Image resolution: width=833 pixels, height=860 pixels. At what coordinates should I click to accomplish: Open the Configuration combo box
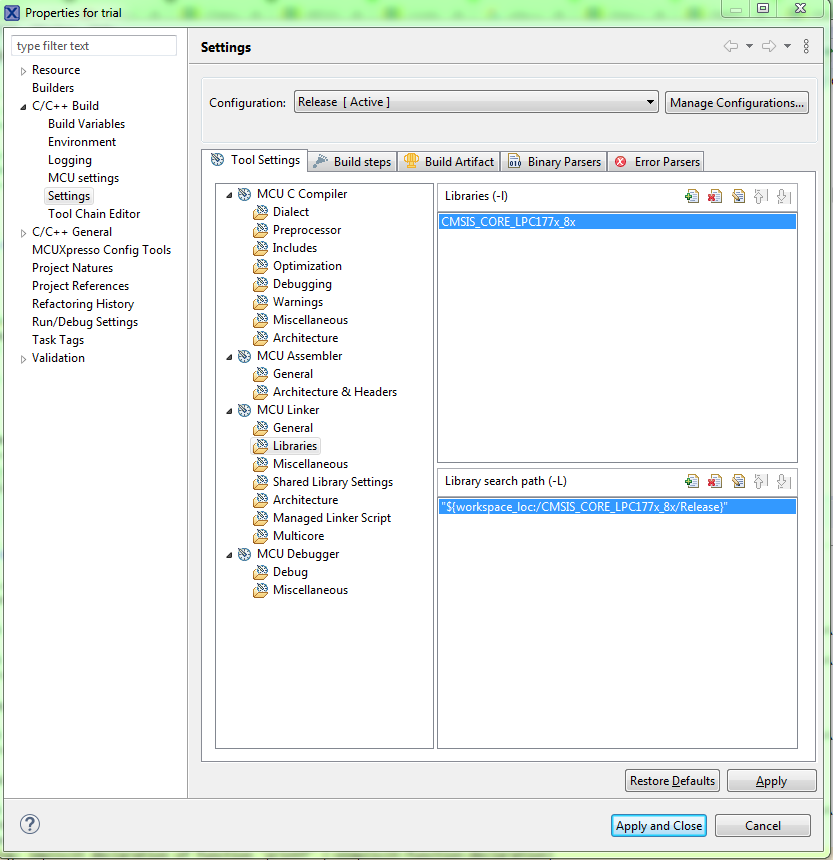coord(476,102)
